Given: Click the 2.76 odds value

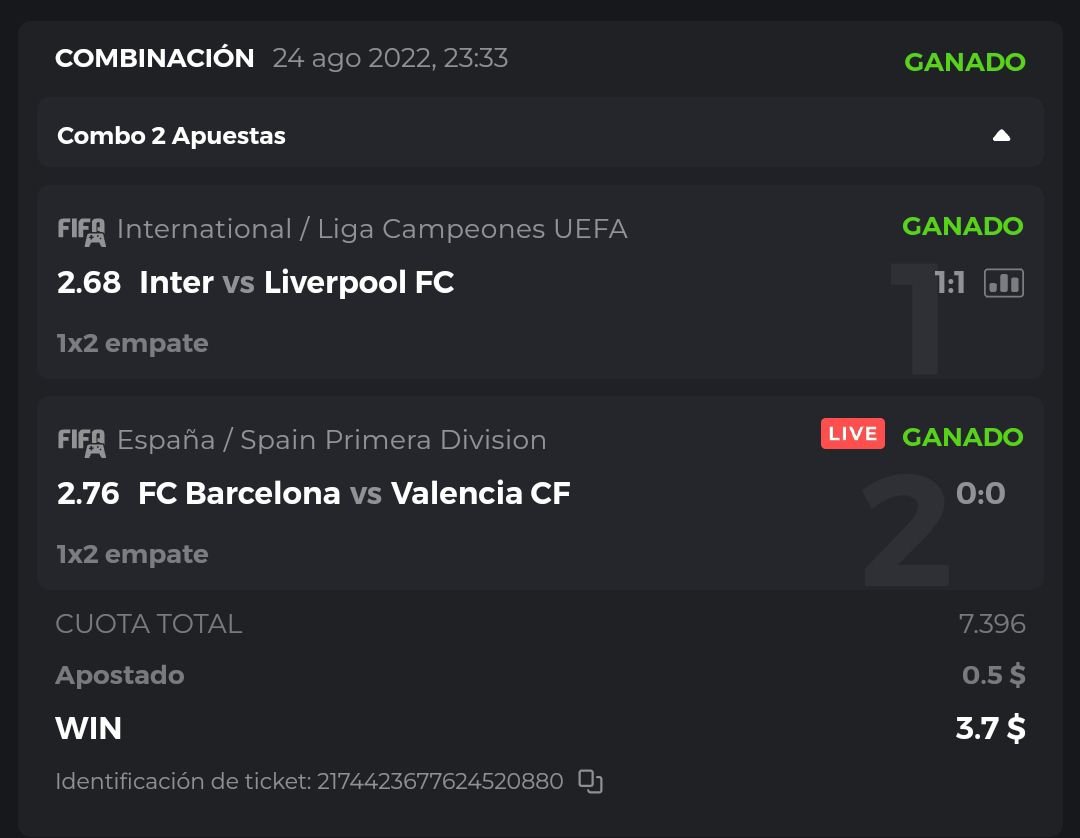Looking at the screenshot, I should (x=88, y=493).
